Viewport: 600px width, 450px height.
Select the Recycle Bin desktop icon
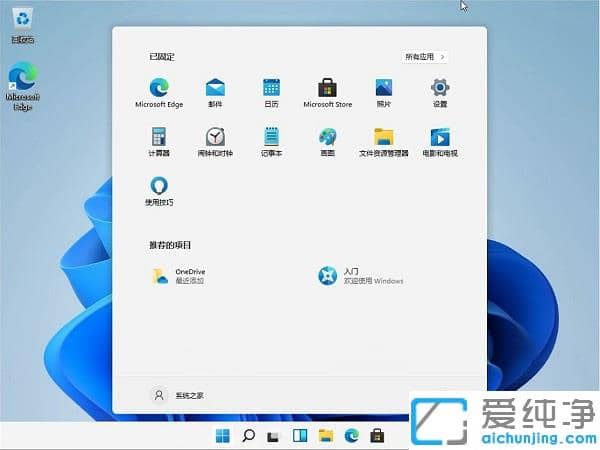click(23, 26)
